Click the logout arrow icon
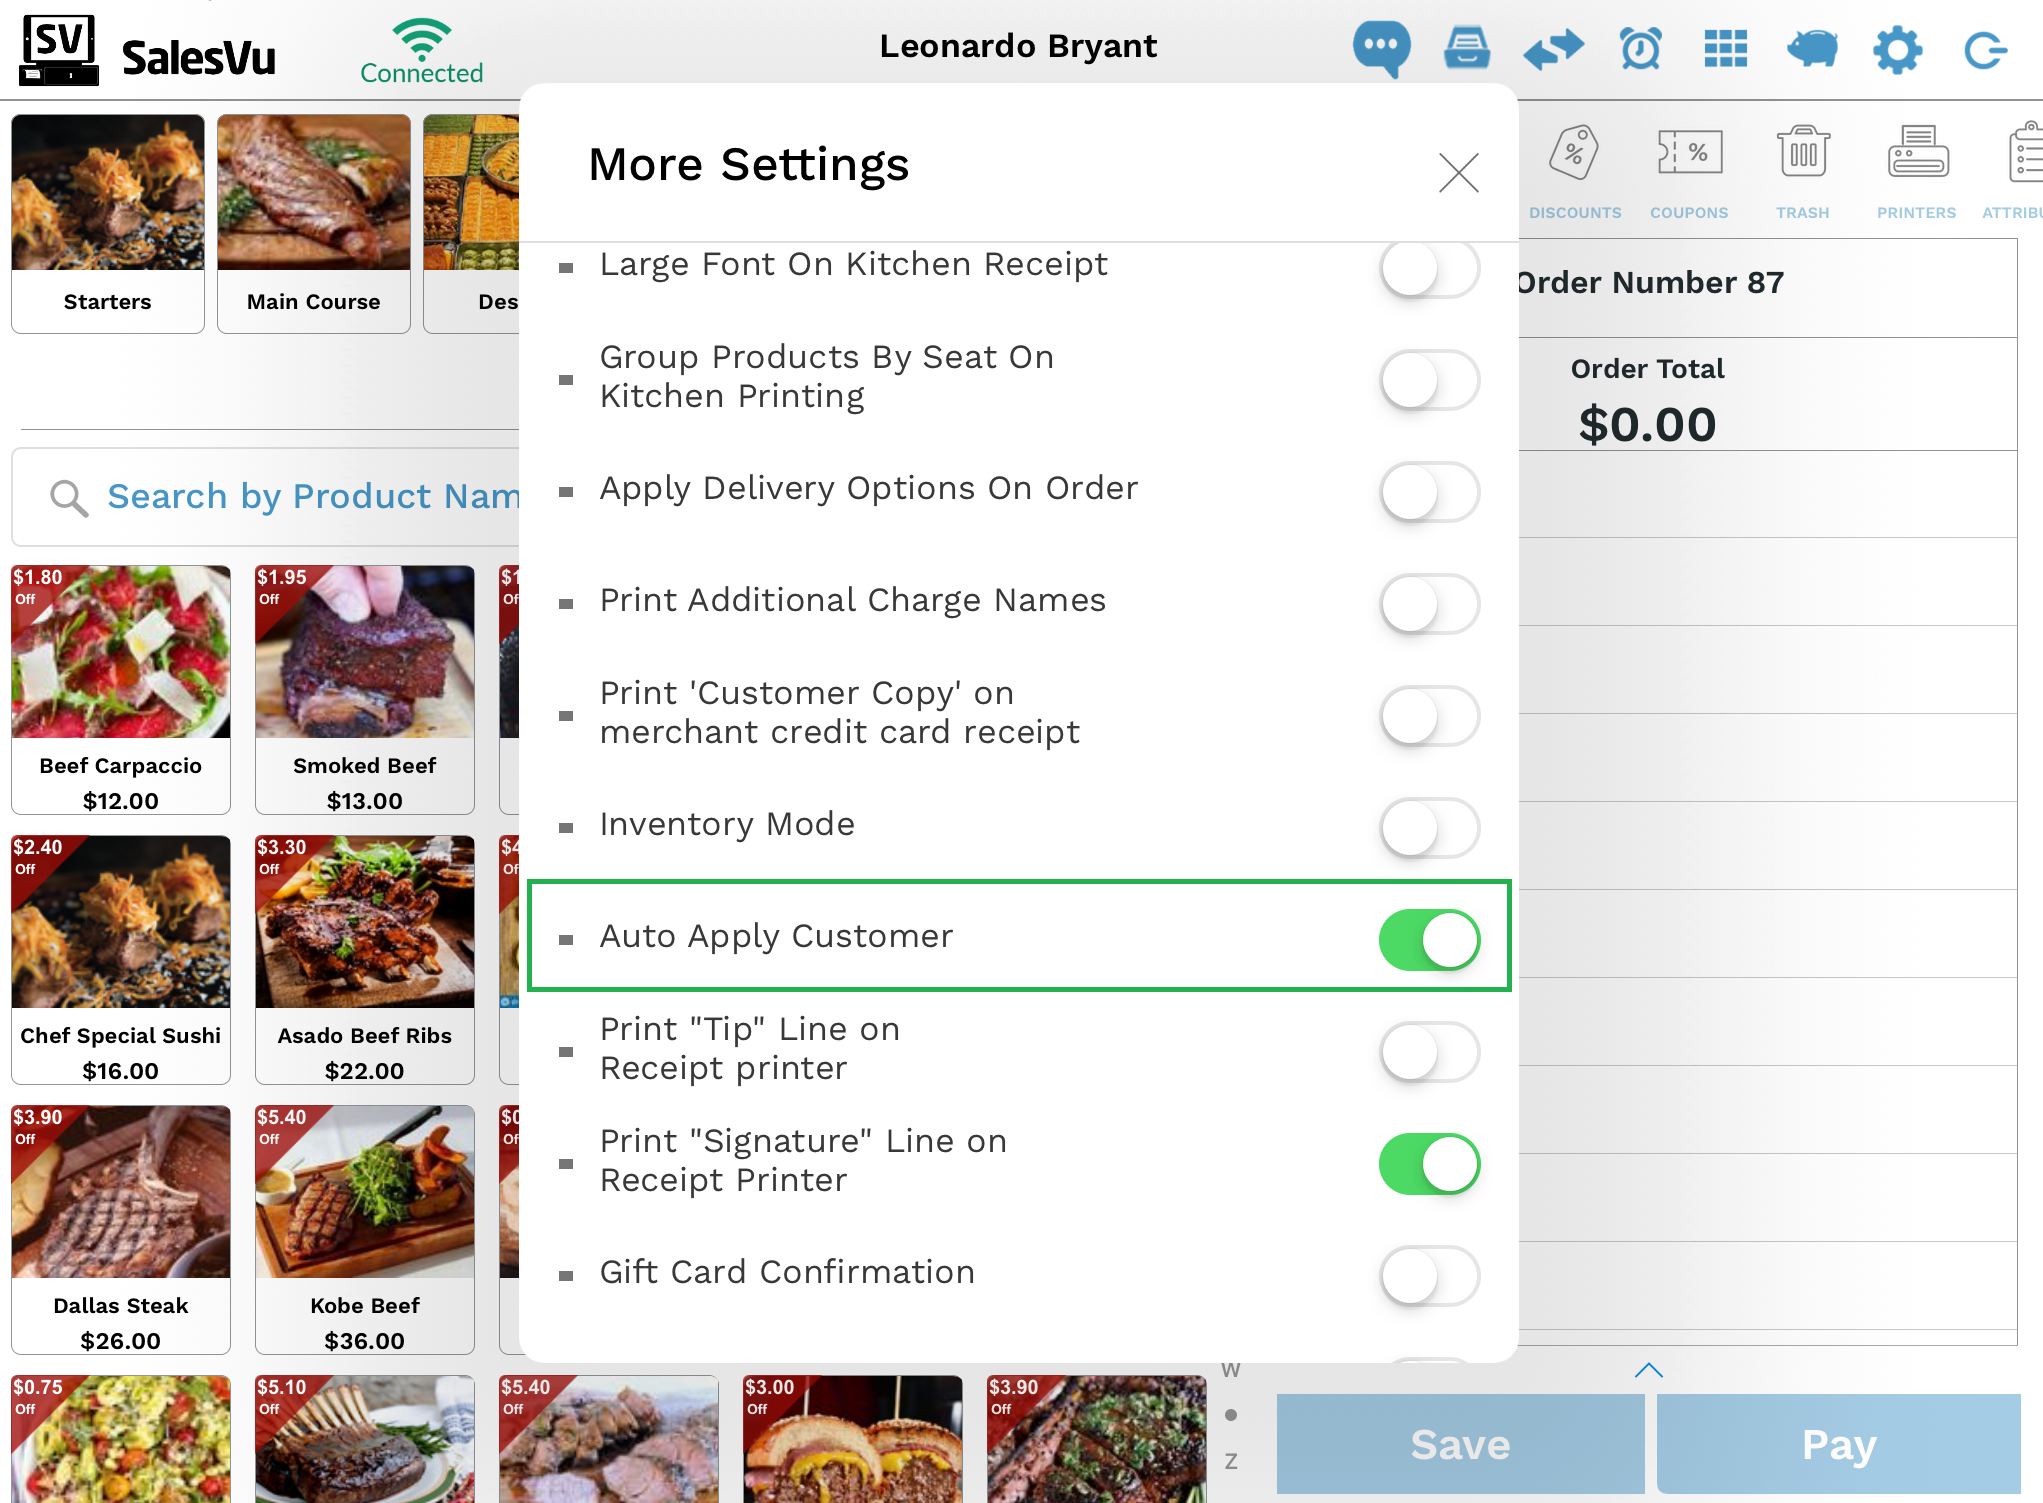Screen dimensions: 2043x1503 point(1984,49)
